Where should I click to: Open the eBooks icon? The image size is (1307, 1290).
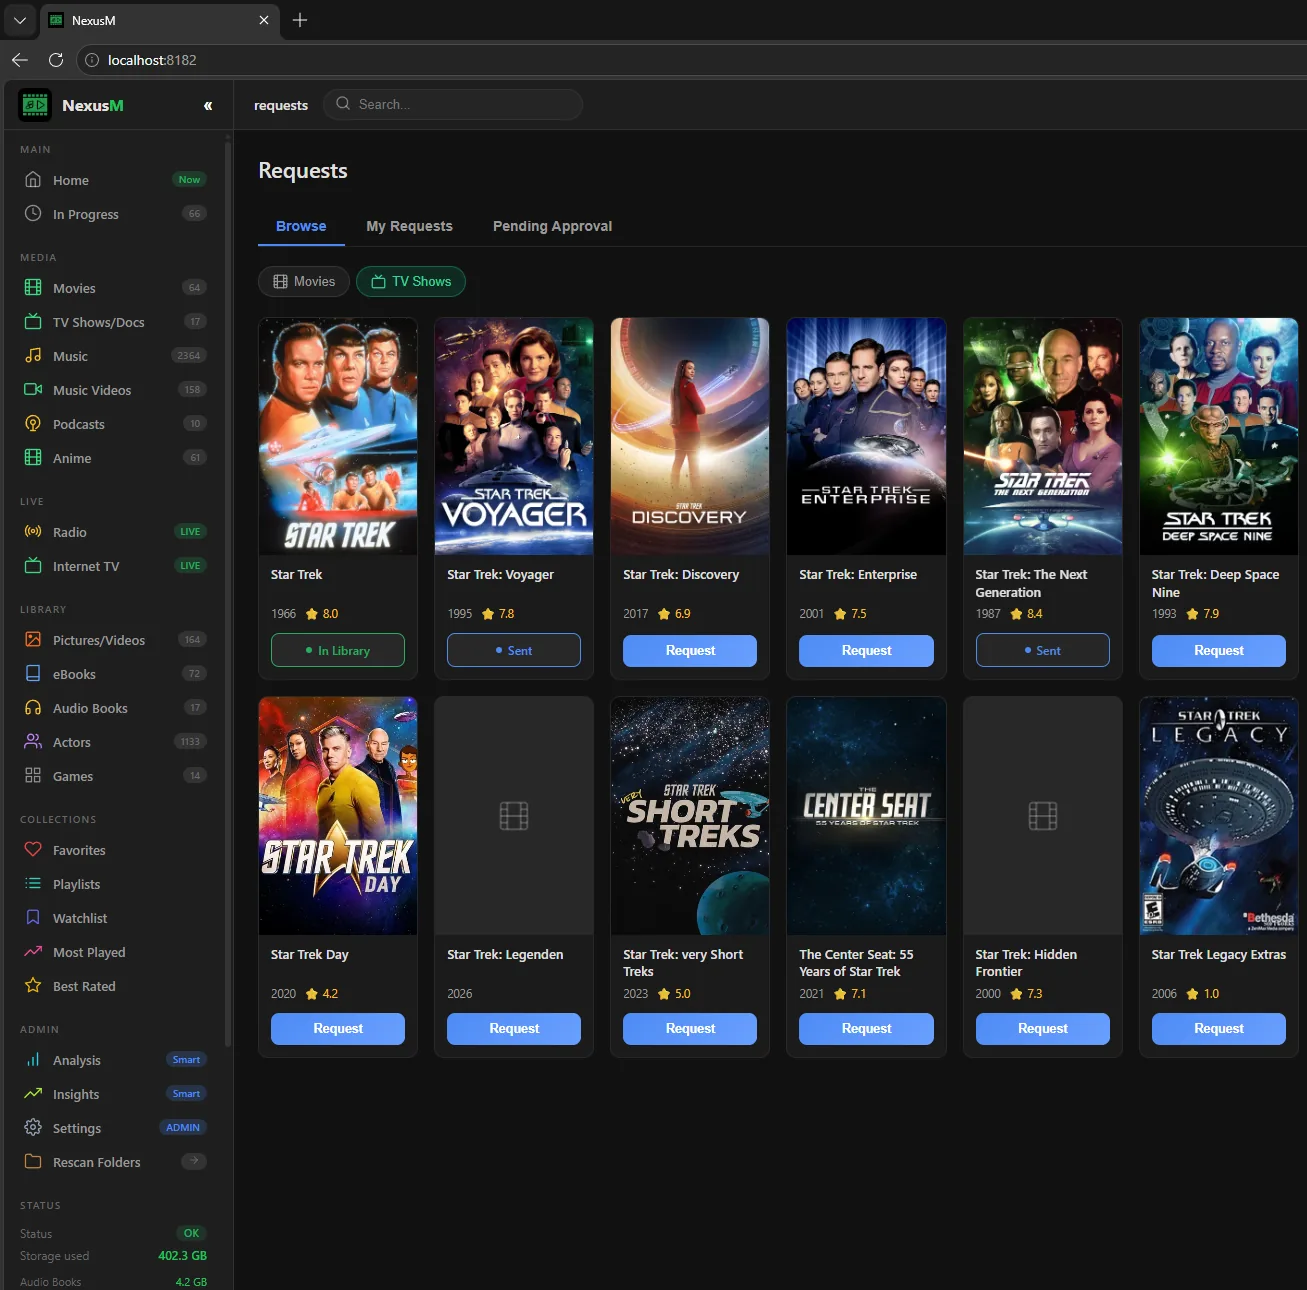click(x=33, y=674)
